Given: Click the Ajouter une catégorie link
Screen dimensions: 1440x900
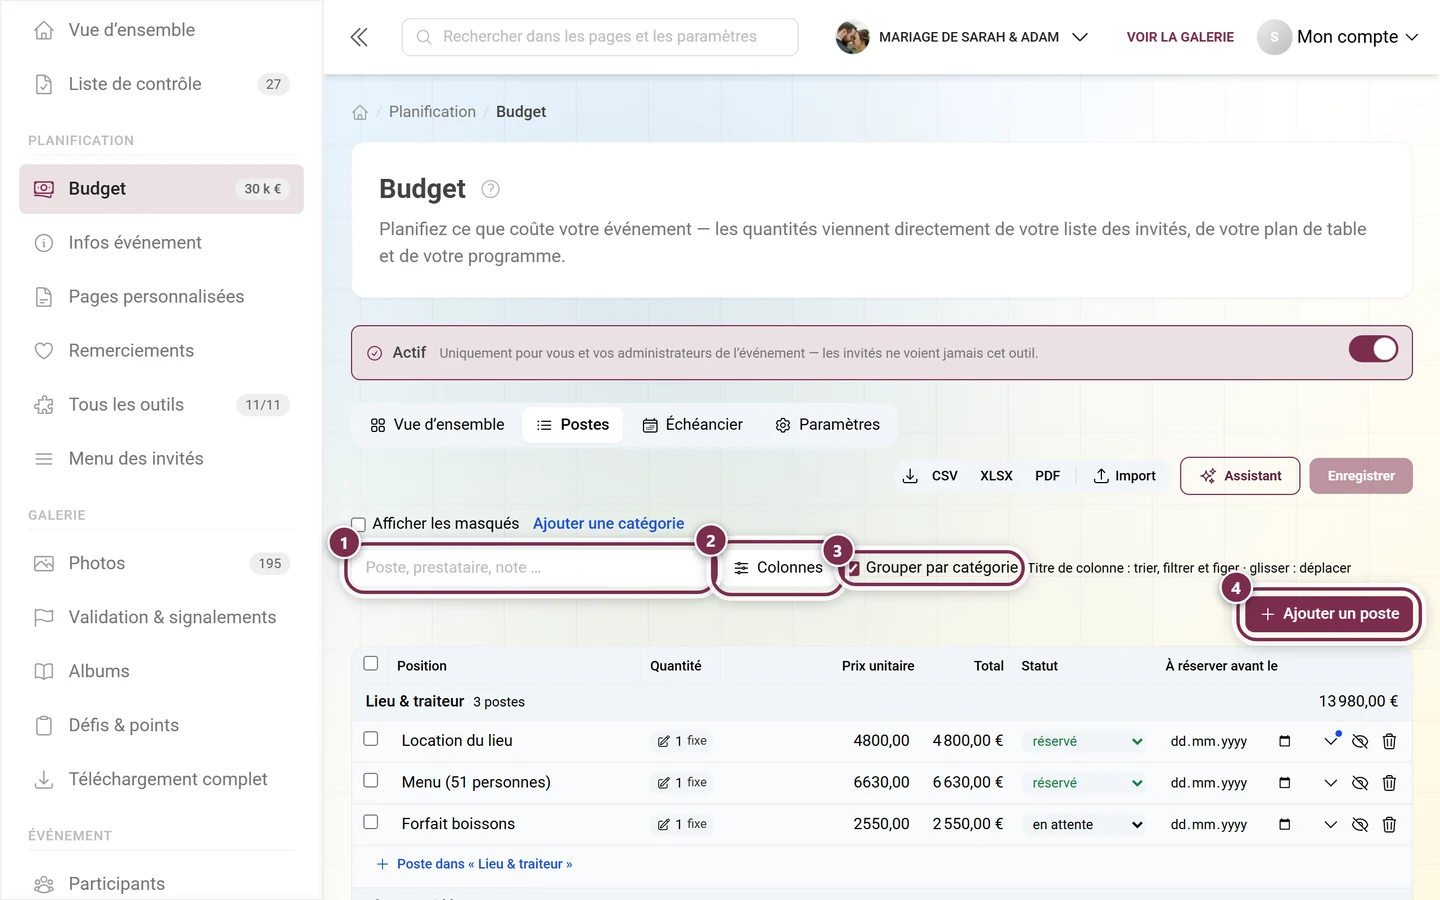Looking at the screenshot, I should tap(609, 524).
